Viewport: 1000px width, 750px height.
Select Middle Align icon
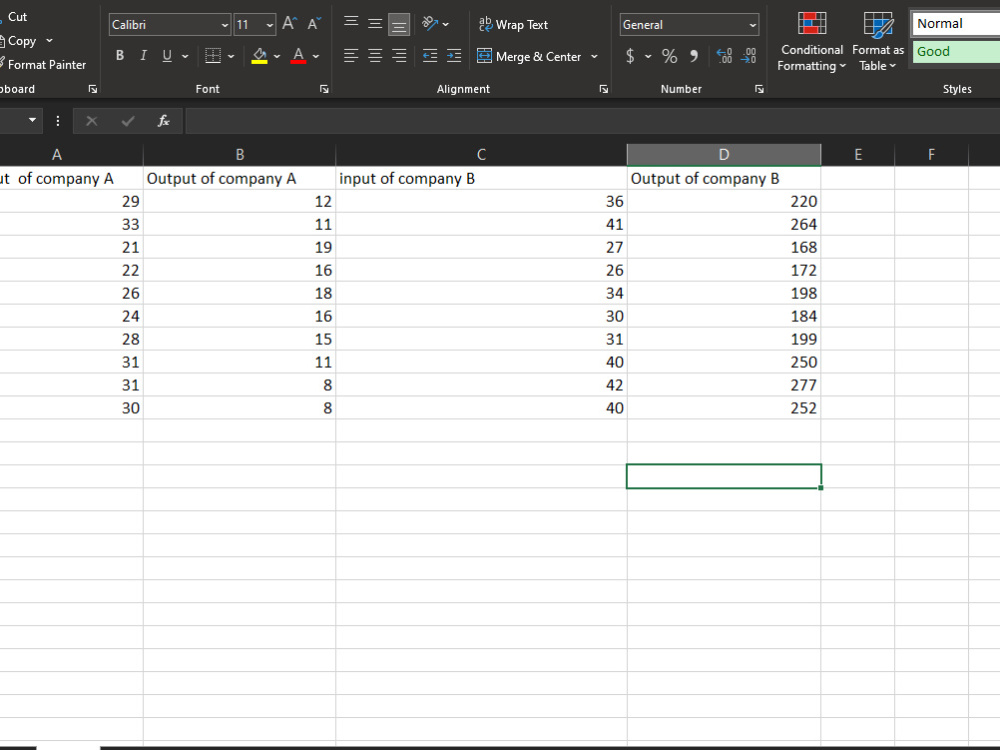coord(375,24)
